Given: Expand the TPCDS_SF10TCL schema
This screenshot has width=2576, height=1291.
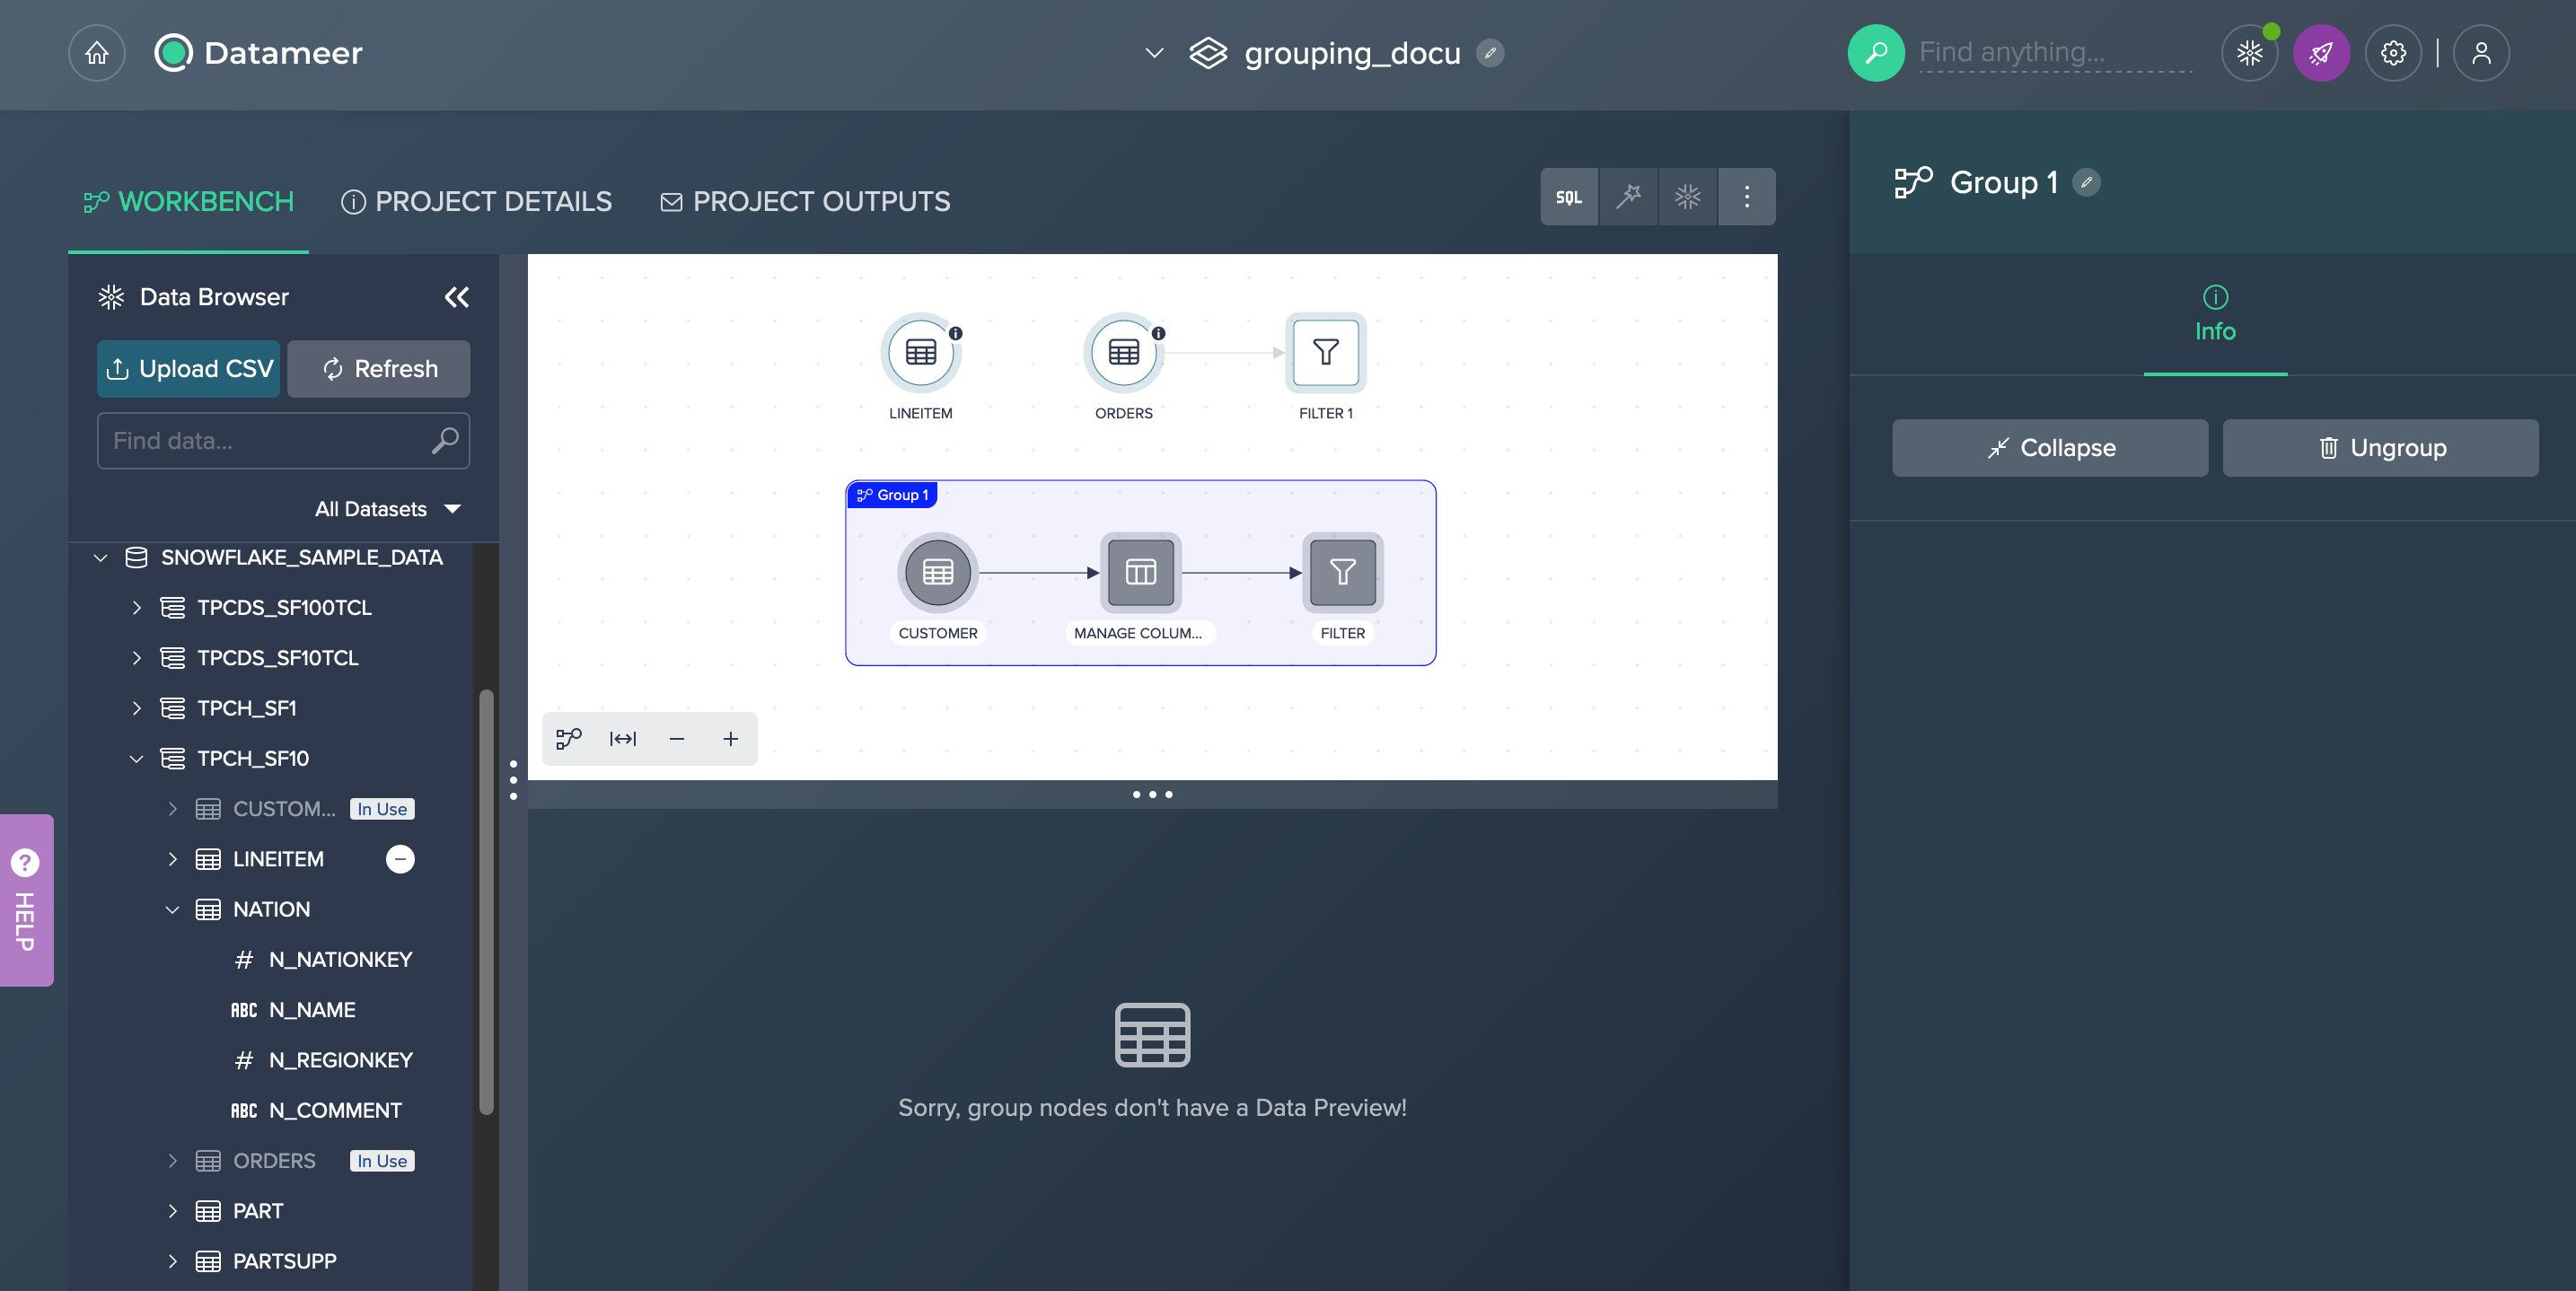Looking at the screenshot, I should click(x=137, y=658).
